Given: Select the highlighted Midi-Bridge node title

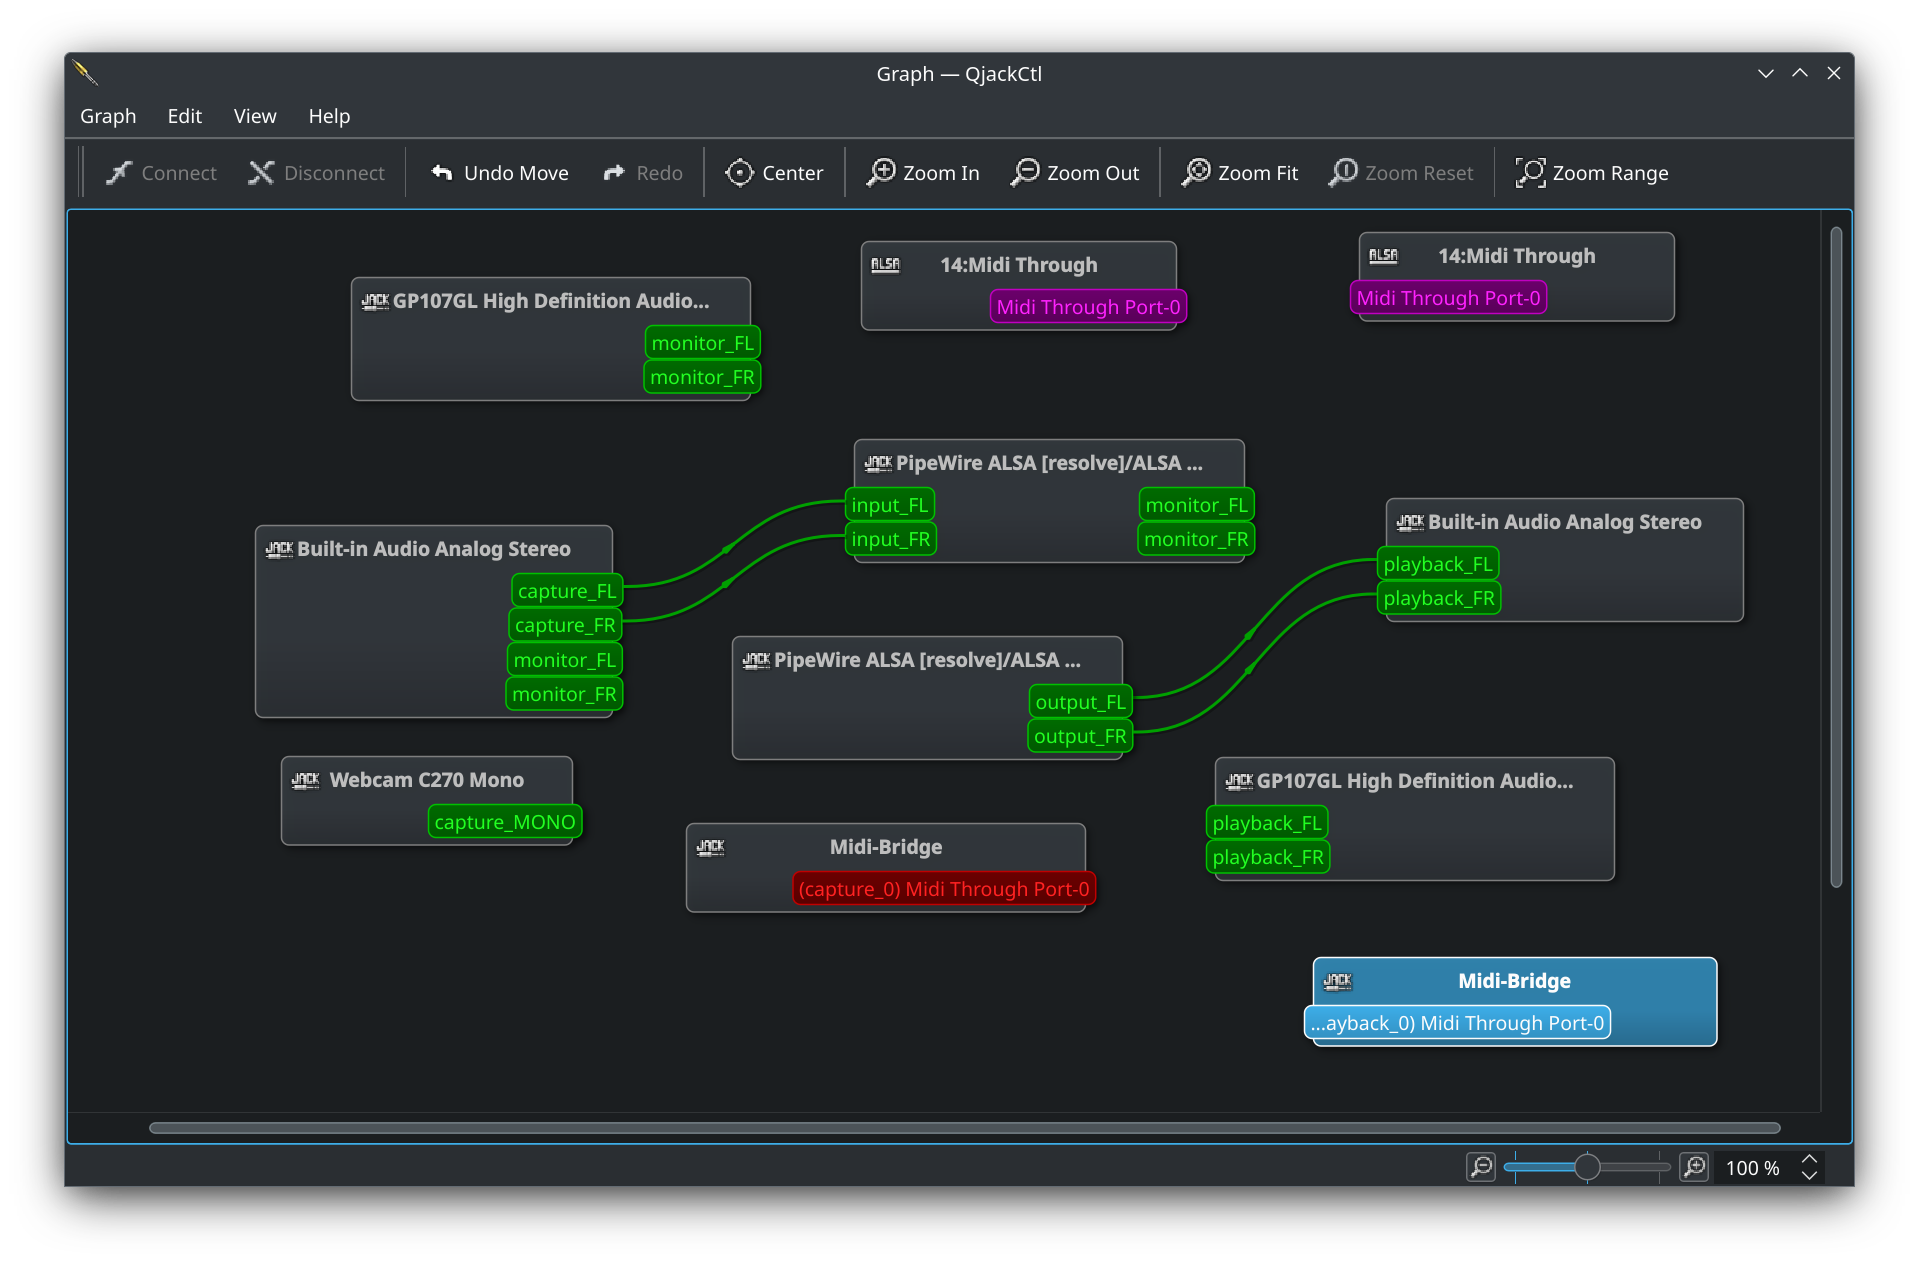Looking at the screenshot, I should (x=1513, y=981).
